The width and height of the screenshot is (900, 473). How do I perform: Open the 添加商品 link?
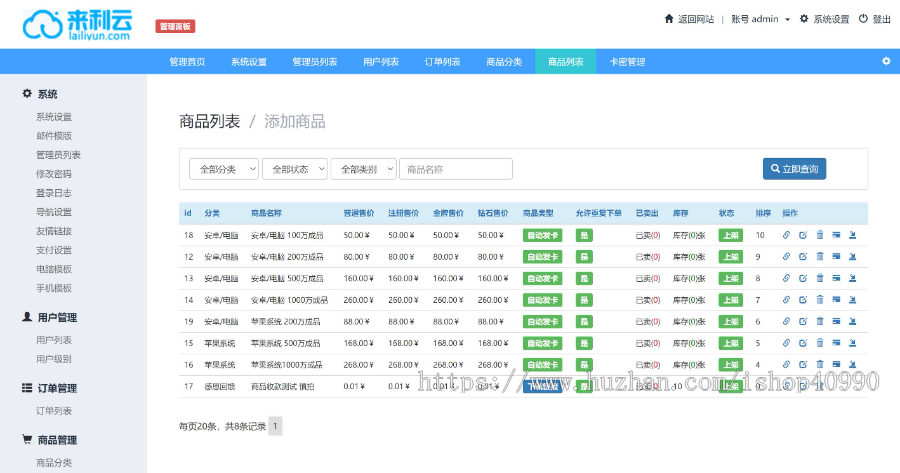[295, 122]
